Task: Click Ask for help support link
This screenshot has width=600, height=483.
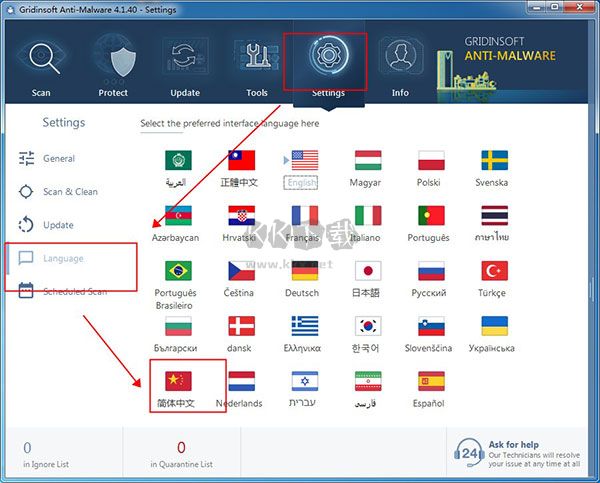Action: pyautogui.click(x=514, y=445)
